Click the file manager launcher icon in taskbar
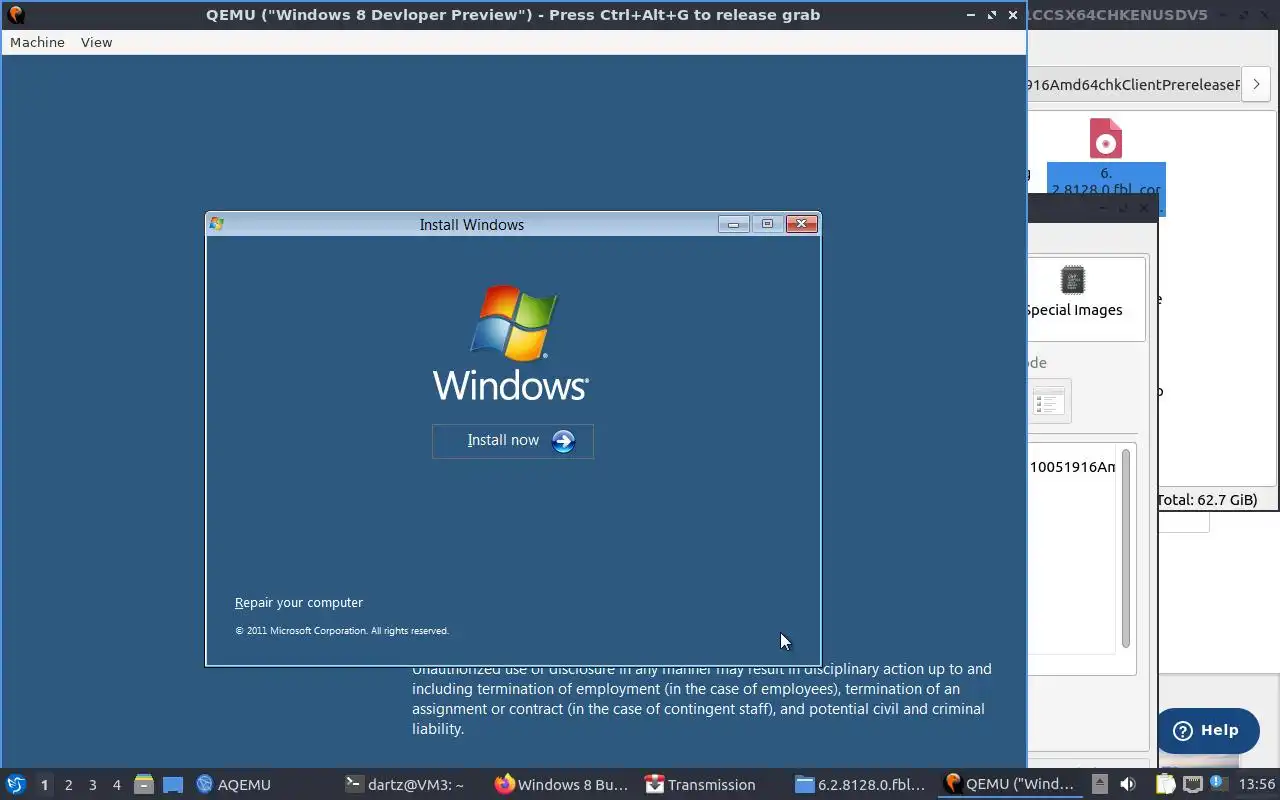1280x800 pixels. [143, 784]
